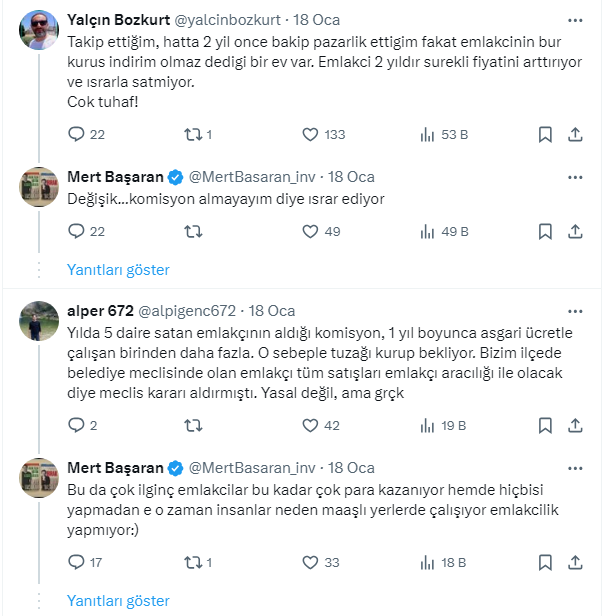Open more options on Yalçın Bozkurt's tweet
Image resolution: width=616 pixels, height=616 pixels.
[576, 19]
